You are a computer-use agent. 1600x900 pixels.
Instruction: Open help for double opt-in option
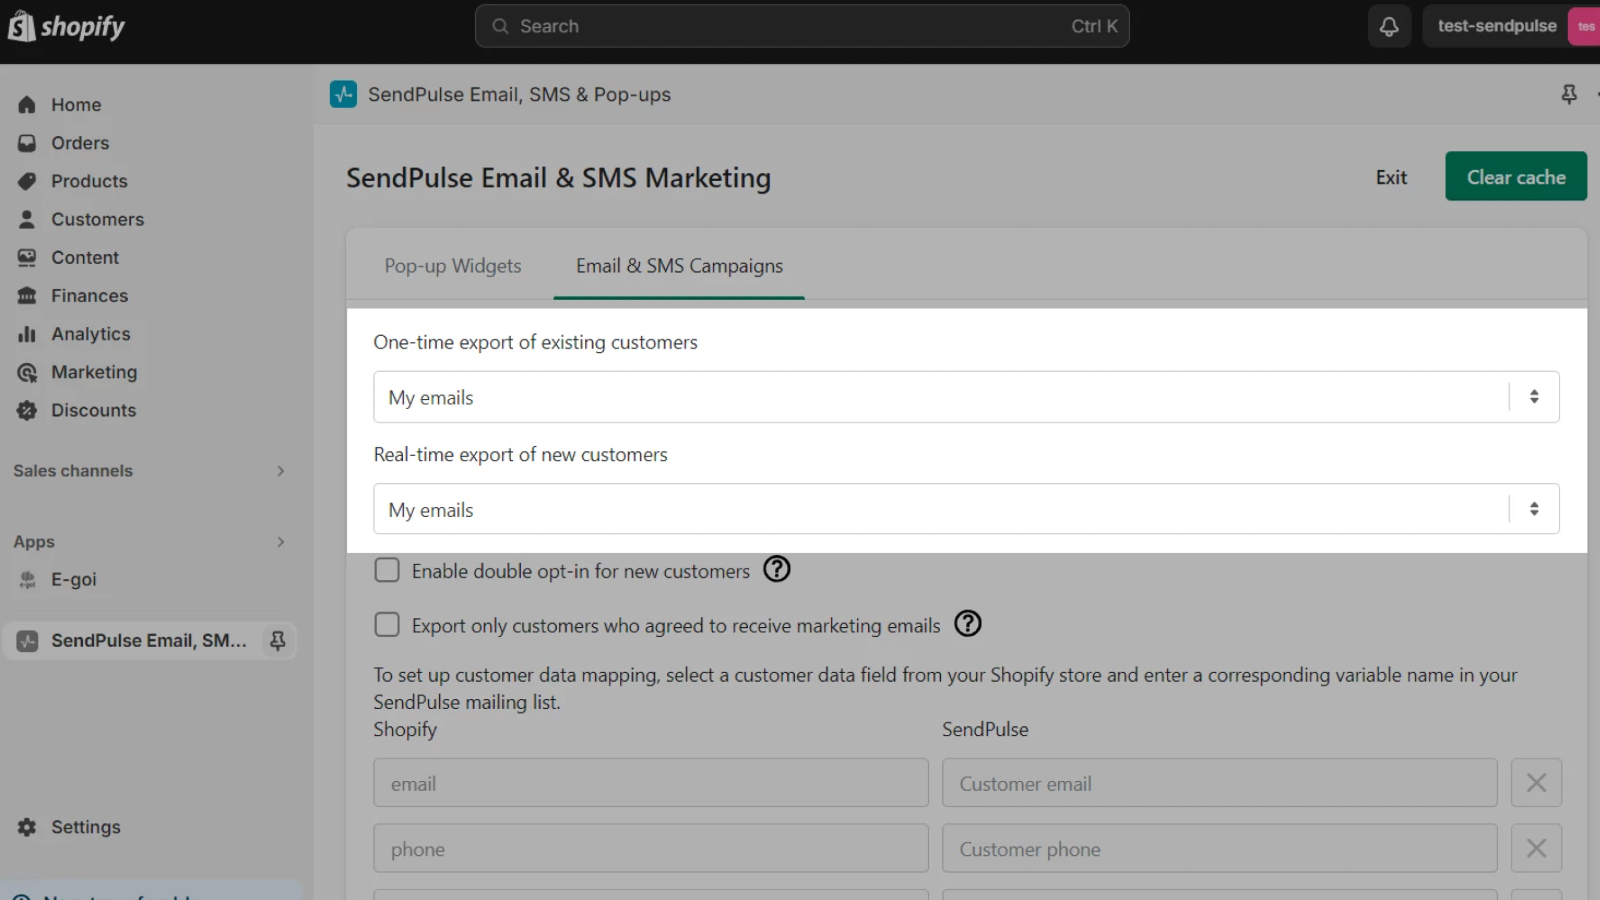point(777,569)
